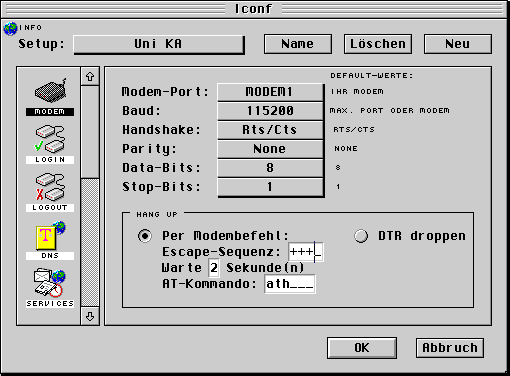Click the globe Info icon
Viewport: 510px width, 376px height.
(x=10, y=28)
